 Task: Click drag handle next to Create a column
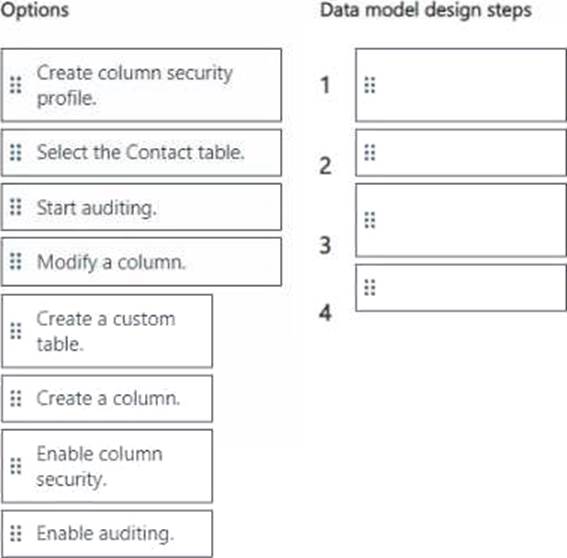tap(16, 399)
